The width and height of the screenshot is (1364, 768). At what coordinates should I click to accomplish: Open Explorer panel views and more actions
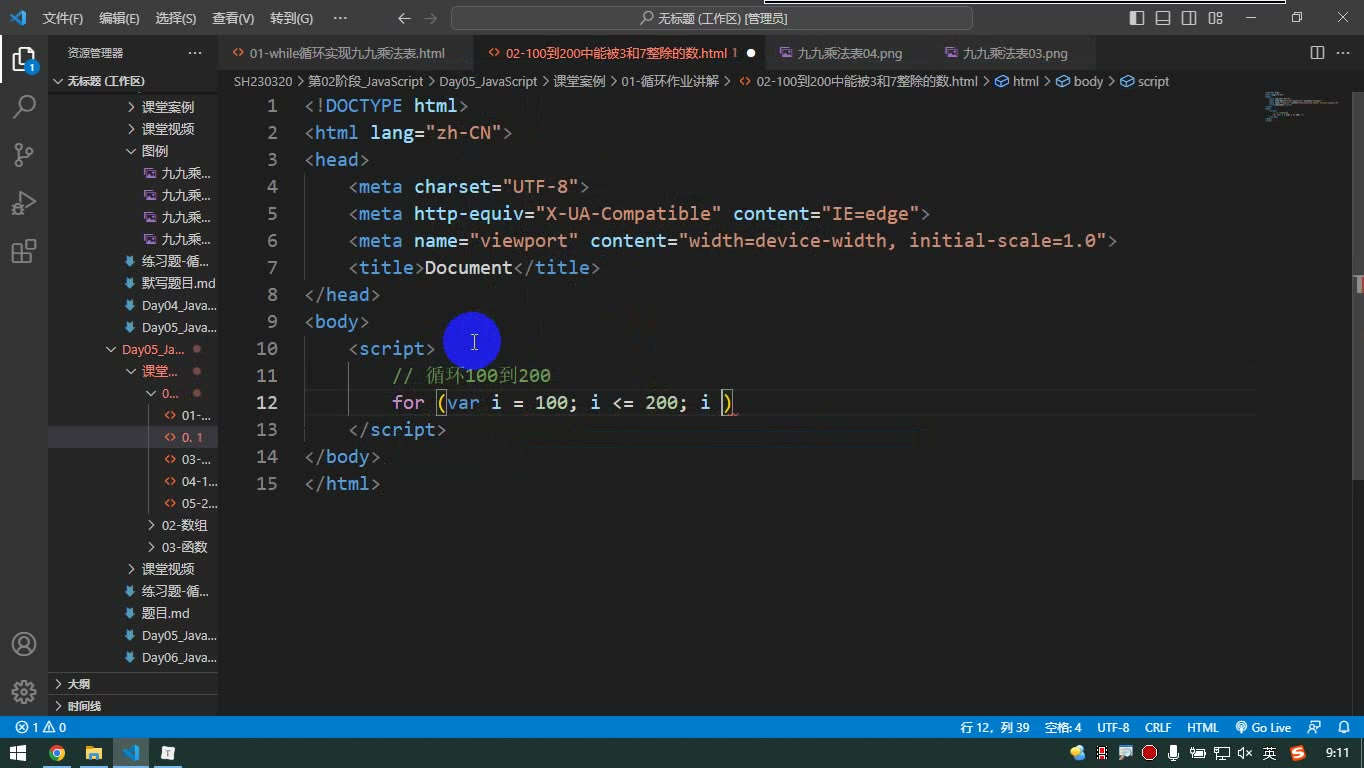coord(194,53)
